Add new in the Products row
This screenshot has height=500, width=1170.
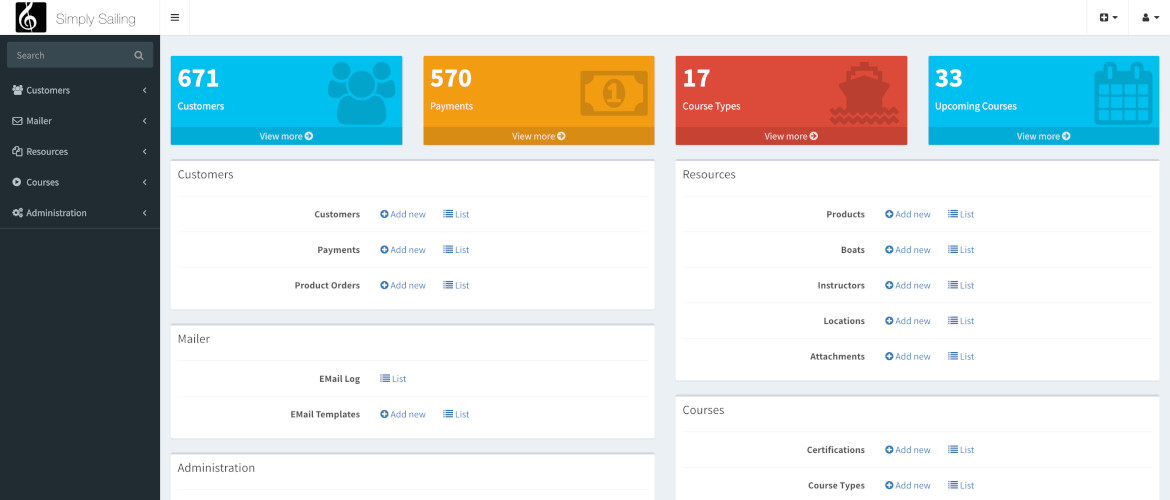908,214
